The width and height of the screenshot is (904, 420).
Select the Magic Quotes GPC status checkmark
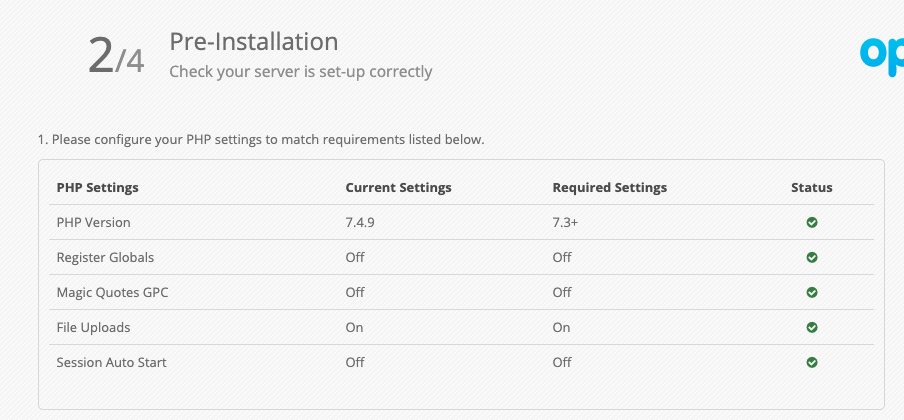click(812, 293)
